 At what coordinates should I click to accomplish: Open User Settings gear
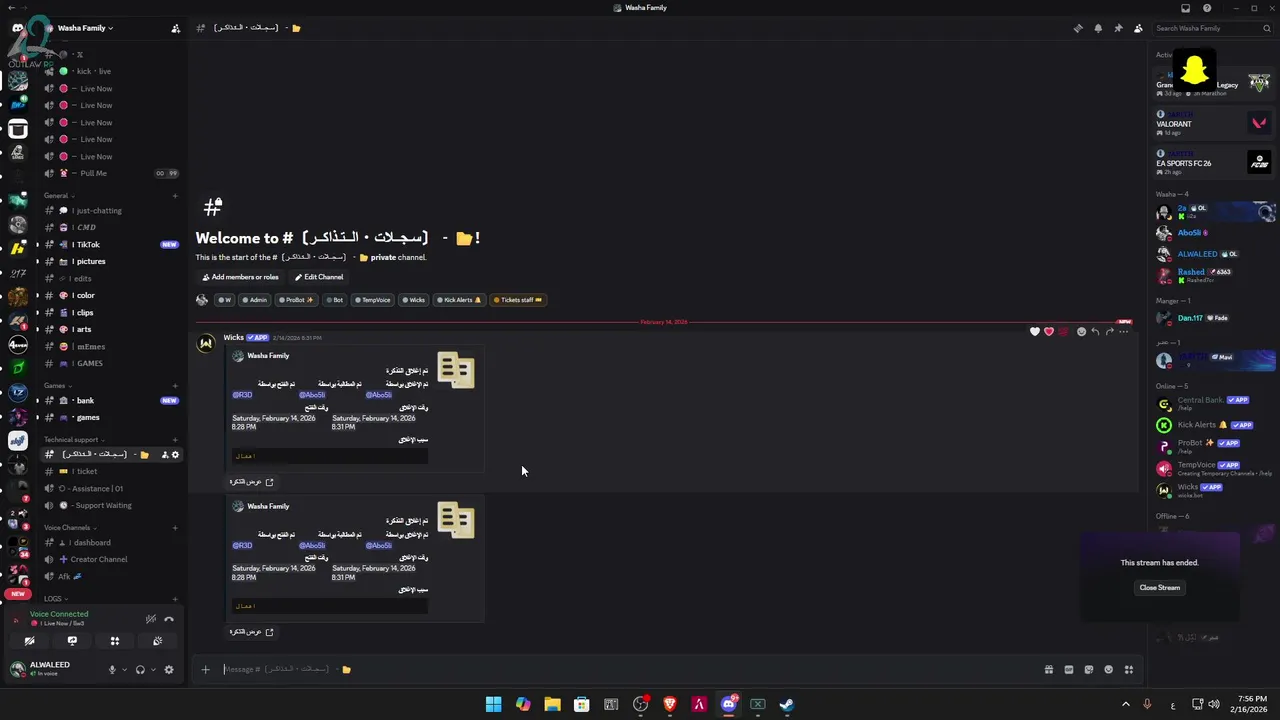point(169,669)
